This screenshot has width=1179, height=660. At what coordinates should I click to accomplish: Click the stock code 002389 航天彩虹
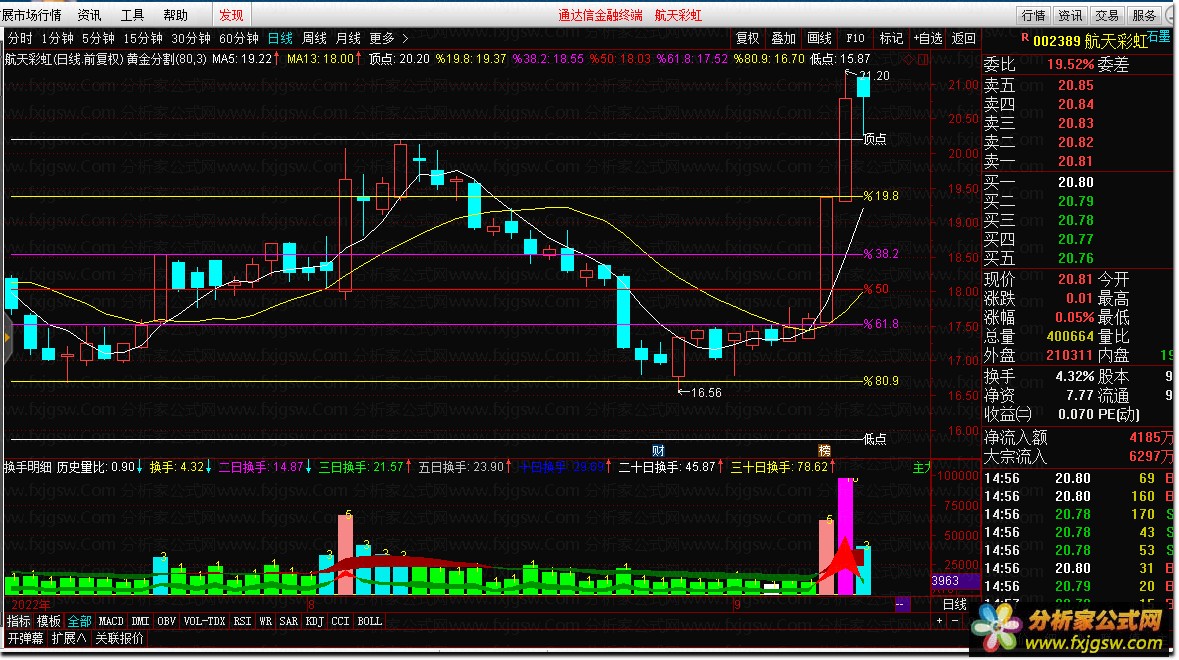[1090, 41]
